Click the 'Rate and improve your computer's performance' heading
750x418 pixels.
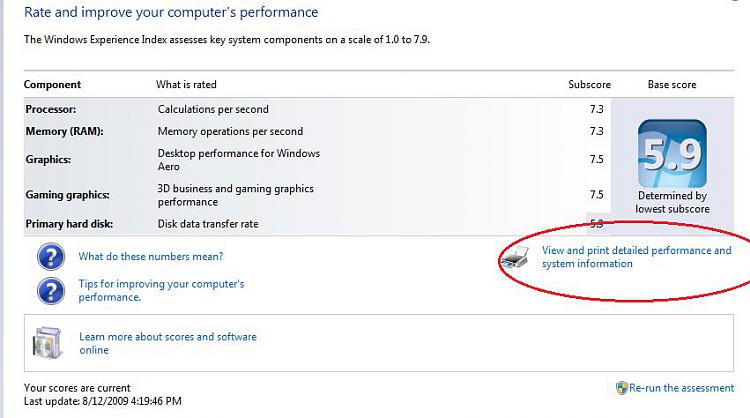171,12
